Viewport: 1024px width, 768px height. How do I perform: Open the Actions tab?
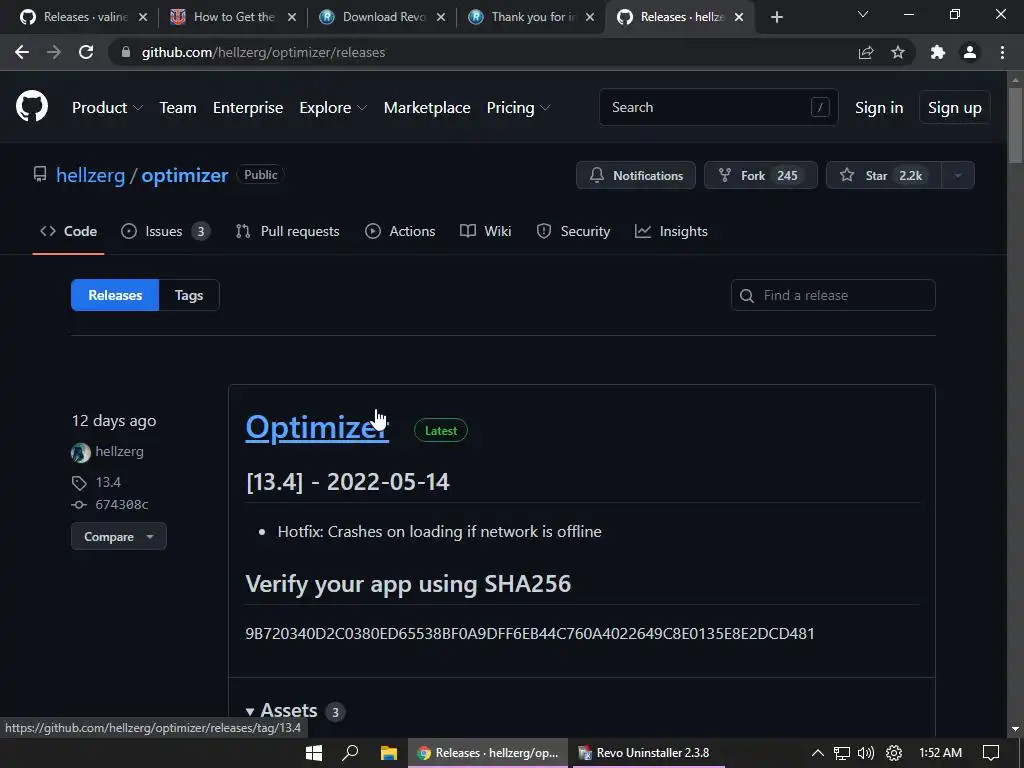[x=400, y=231]
